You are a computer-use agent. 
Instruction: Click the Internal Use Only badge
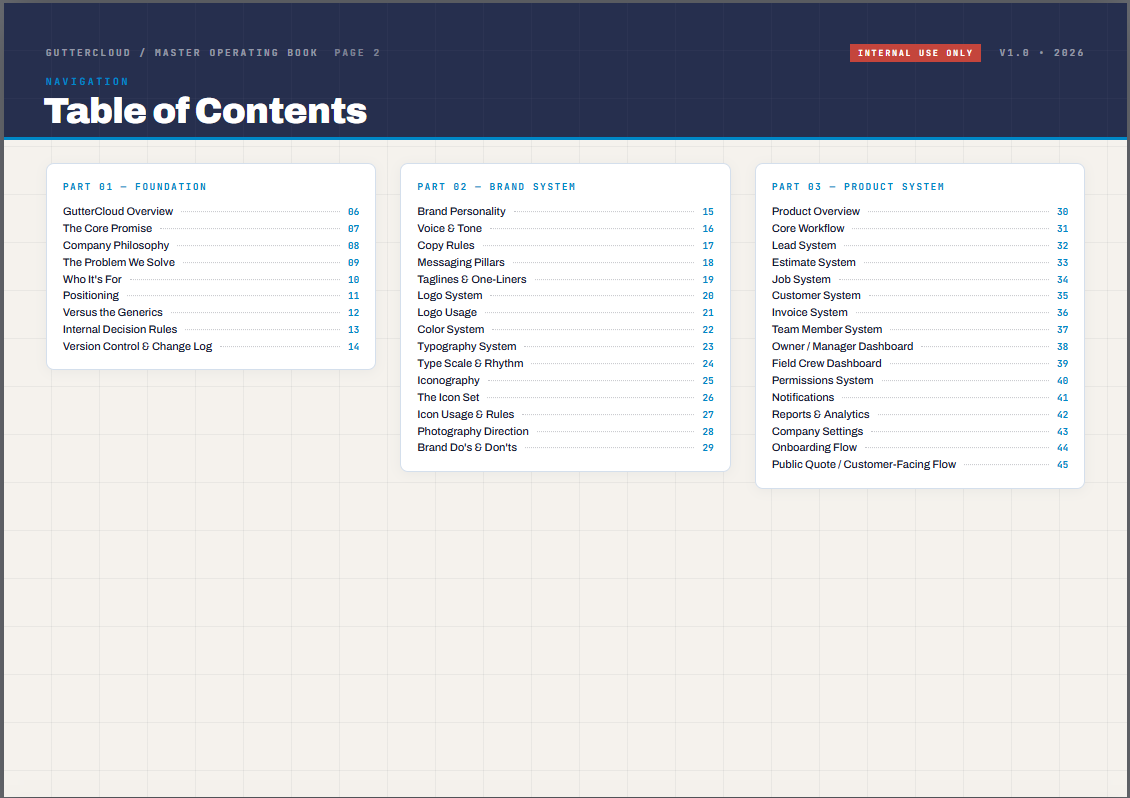point(915,53)
